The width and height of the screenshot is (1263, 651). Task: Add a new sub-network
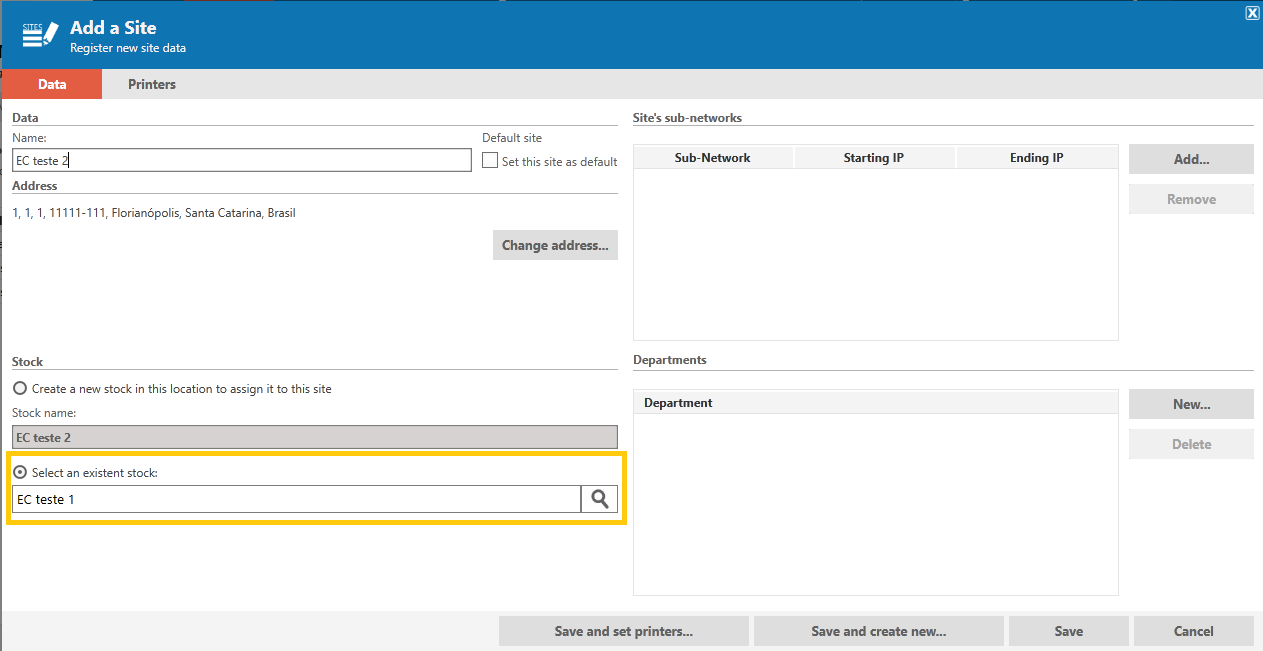pyautogui.click(x=1191, y=159)
